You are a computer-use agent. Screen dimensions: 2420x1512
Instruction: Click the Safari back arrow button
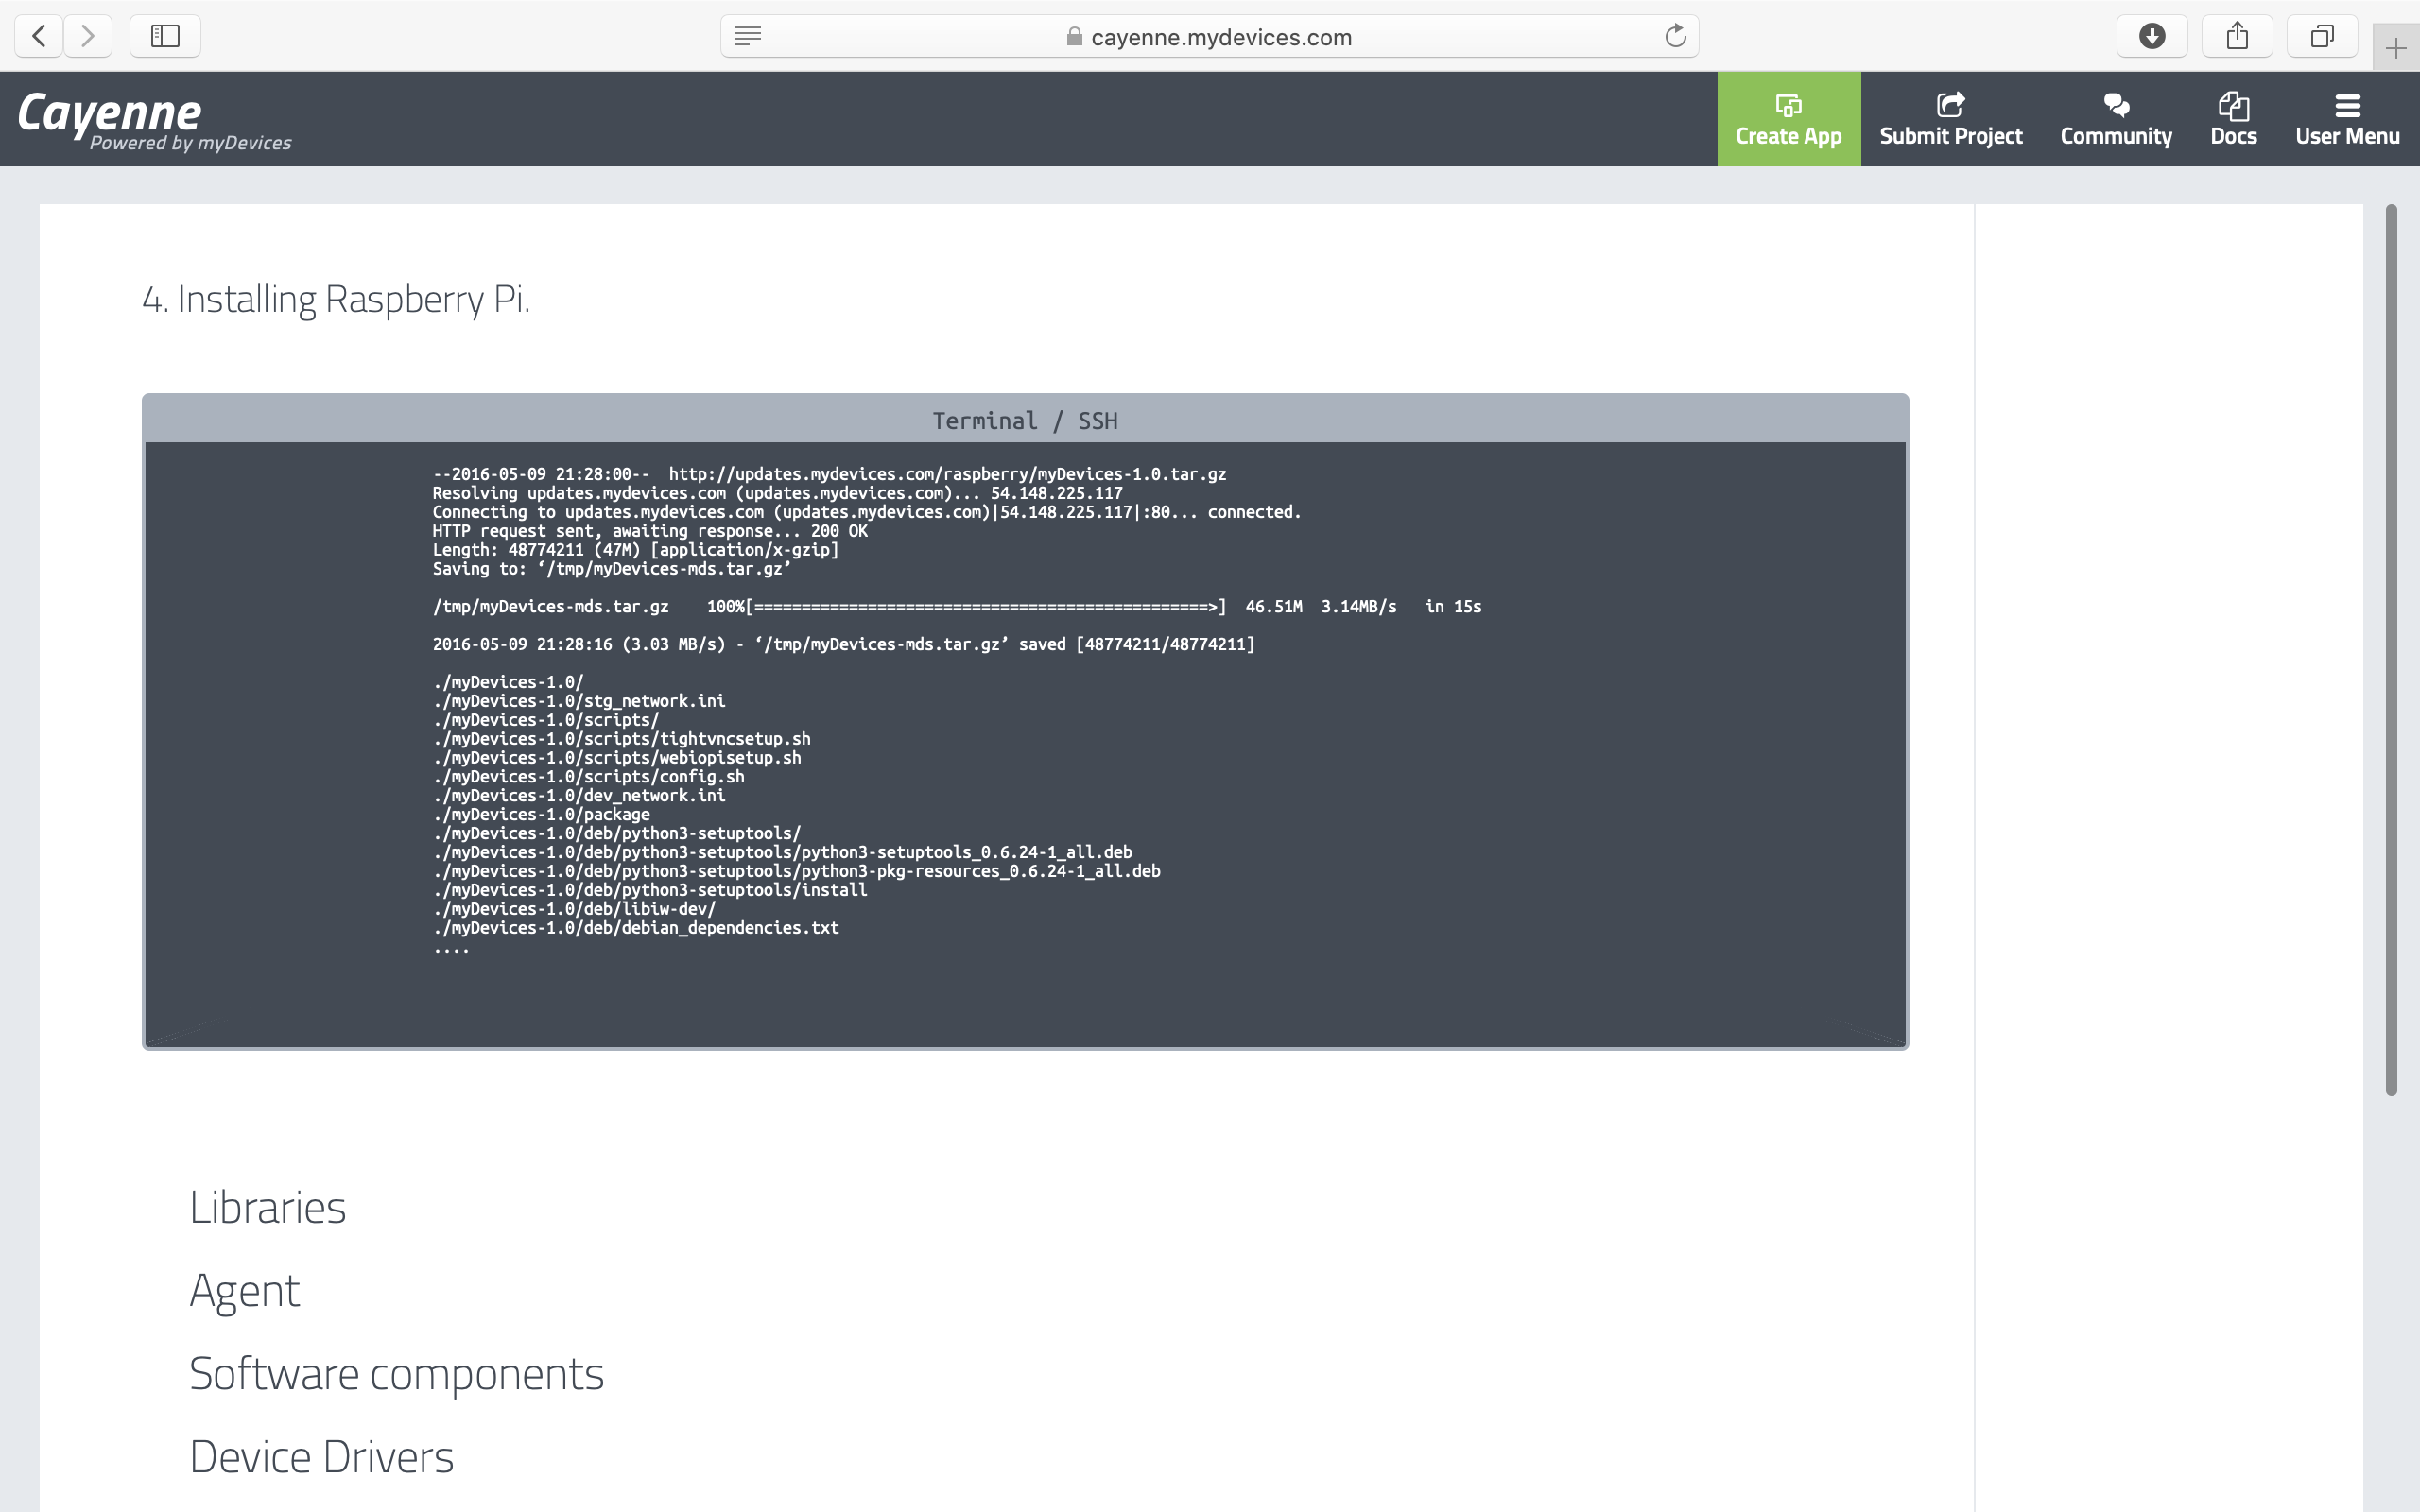tap(39, 36)
